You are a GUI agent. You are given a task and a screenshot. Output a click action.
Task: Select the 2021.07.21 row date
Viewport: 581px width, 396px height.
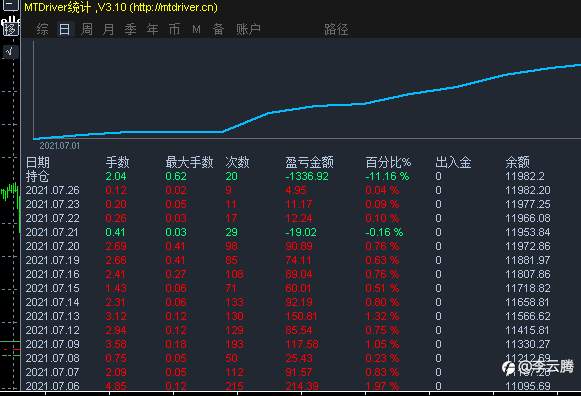(x=52, y=232)
